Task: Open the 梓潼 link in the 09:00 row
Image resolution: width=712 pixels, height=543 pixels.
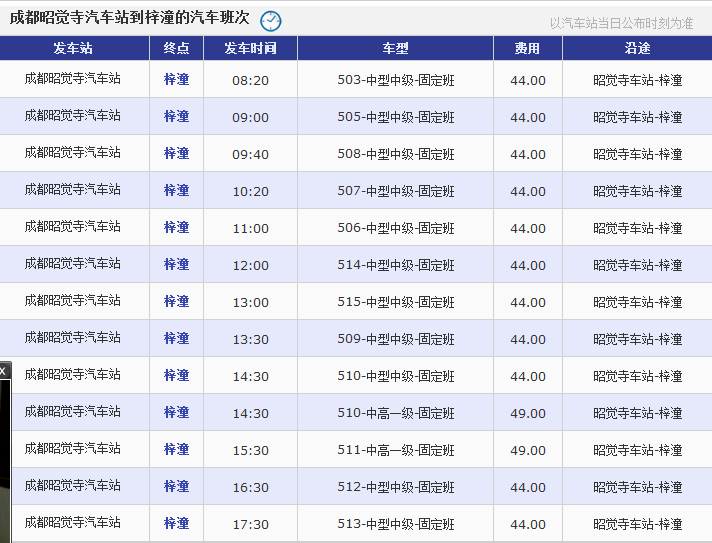Action: [x=177, y=117]
